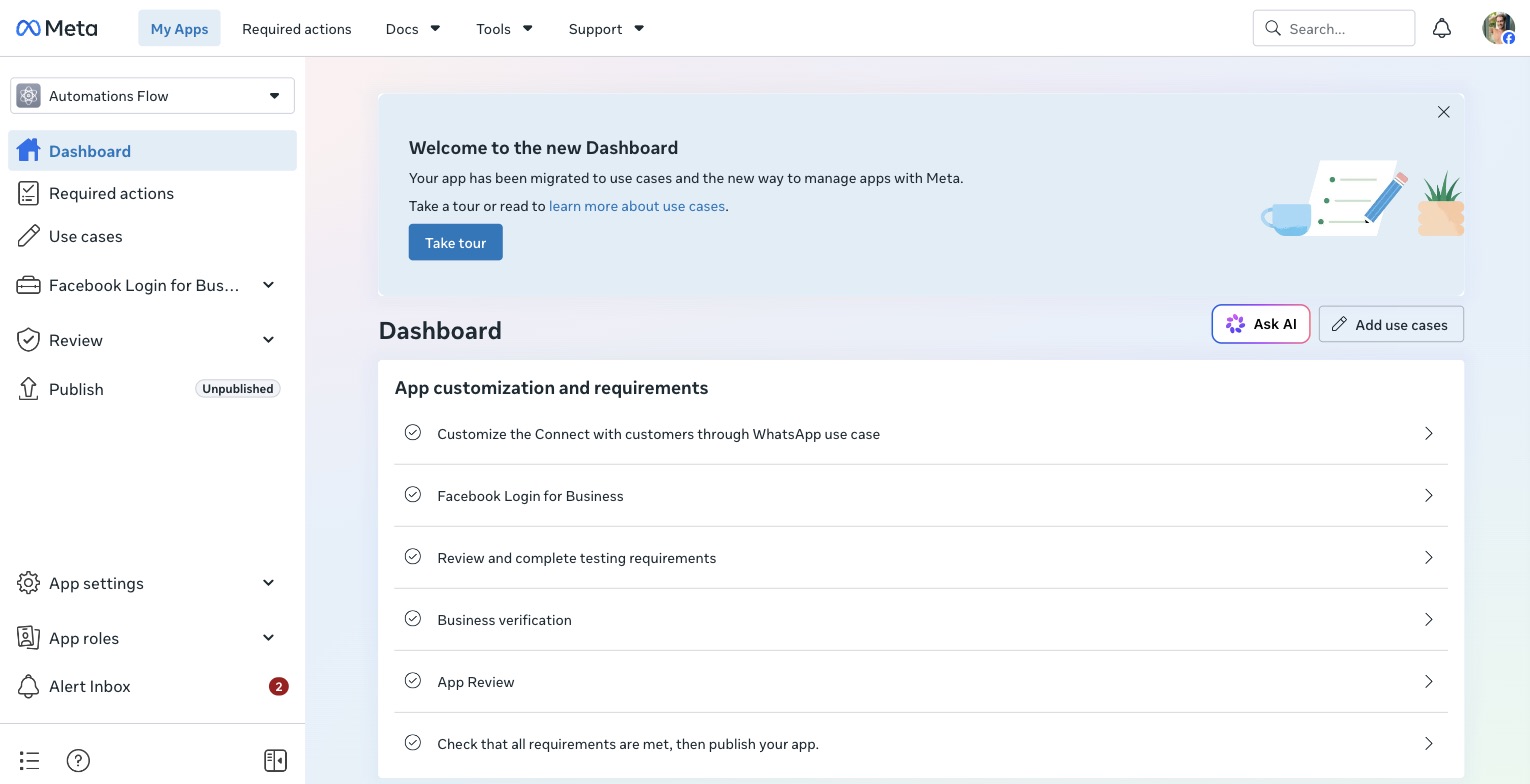The height and width of the screenshot is (784, 1530).
Task: Click the Add use cases button
Action: point(1391,324)
